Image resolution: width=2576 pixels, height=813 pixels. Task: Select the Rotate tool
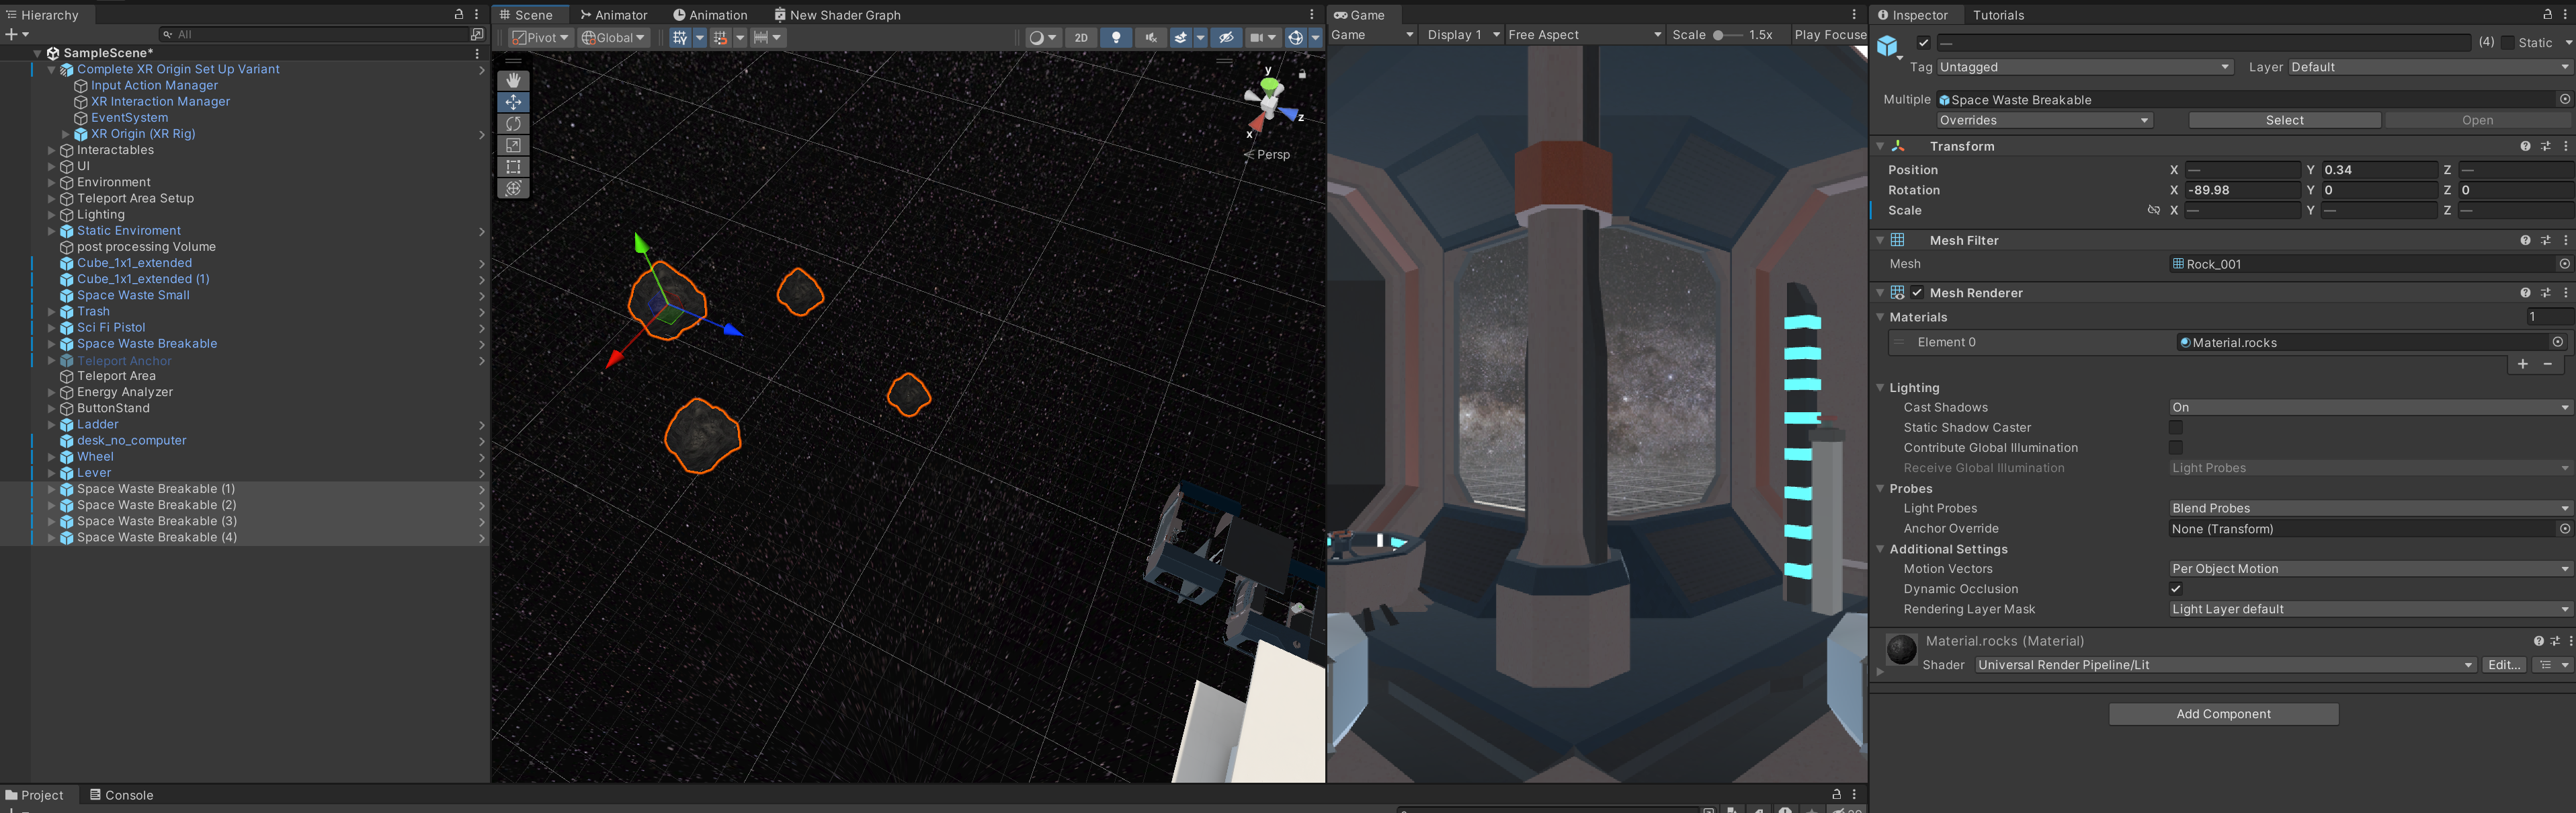point(513,124)
